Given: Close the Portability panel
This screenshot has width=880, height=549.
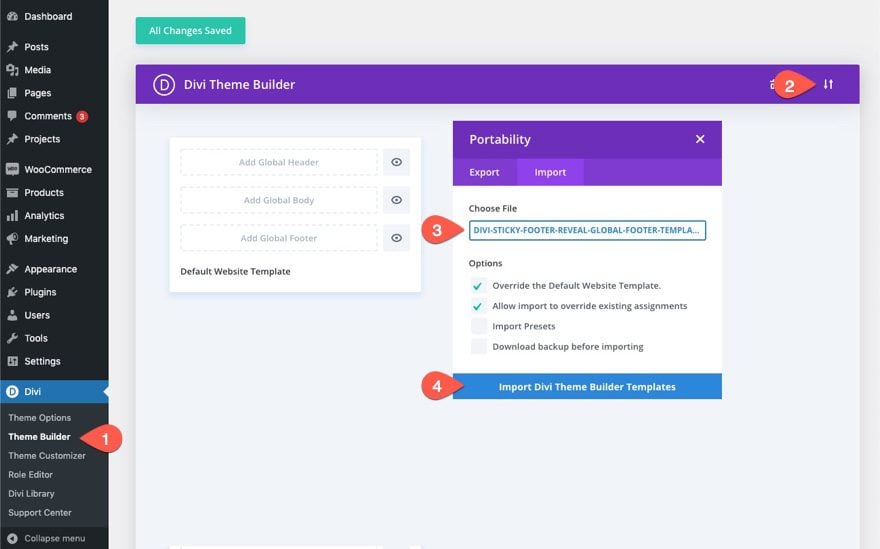Looking at the screenshot, I should pyautogui.click(x=700, y=139).
